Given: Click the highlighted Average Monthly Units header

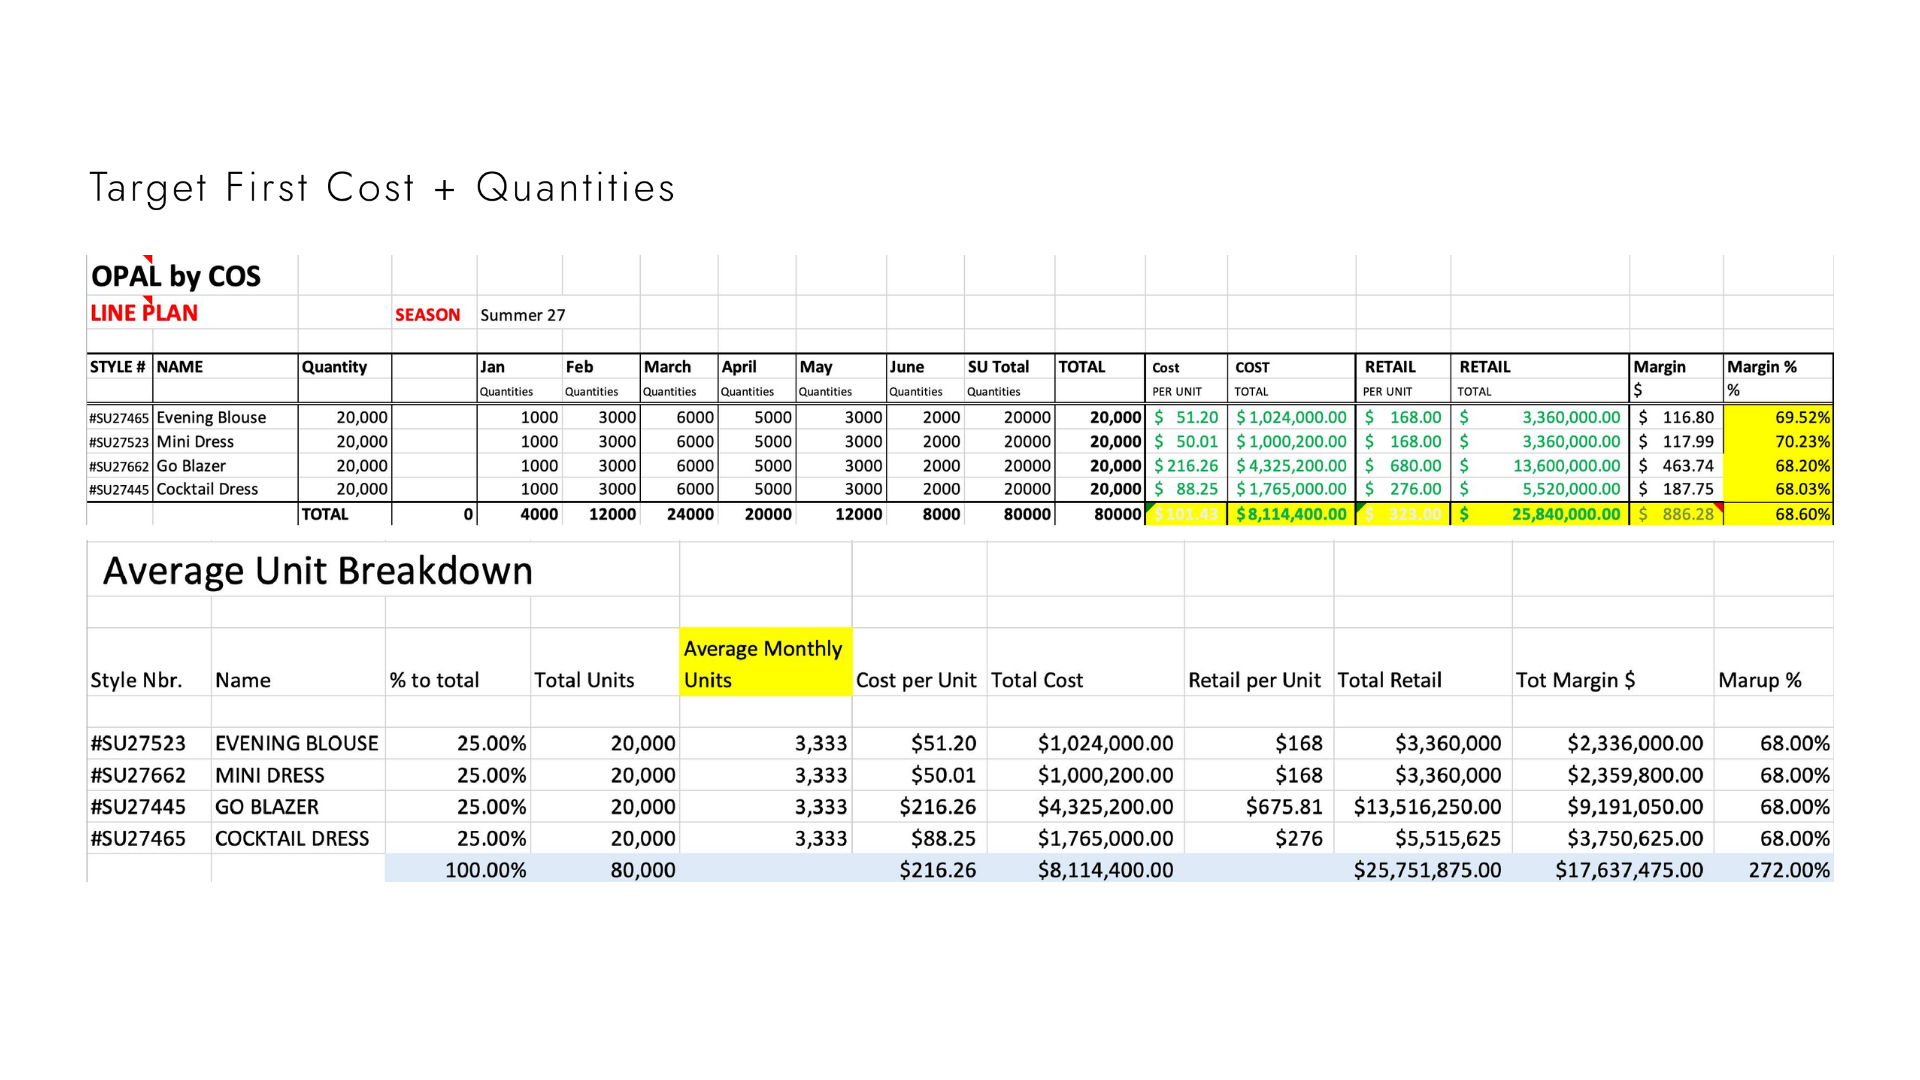Looking at the screenshot, I should pyautogui.click(x=765, y=662).
